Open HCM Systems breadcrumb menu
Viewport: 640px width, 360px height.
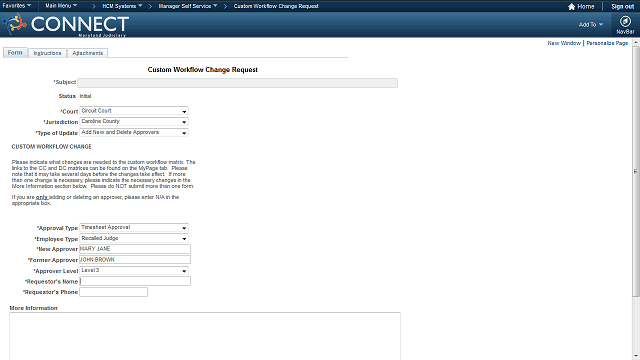pos(122,6)
